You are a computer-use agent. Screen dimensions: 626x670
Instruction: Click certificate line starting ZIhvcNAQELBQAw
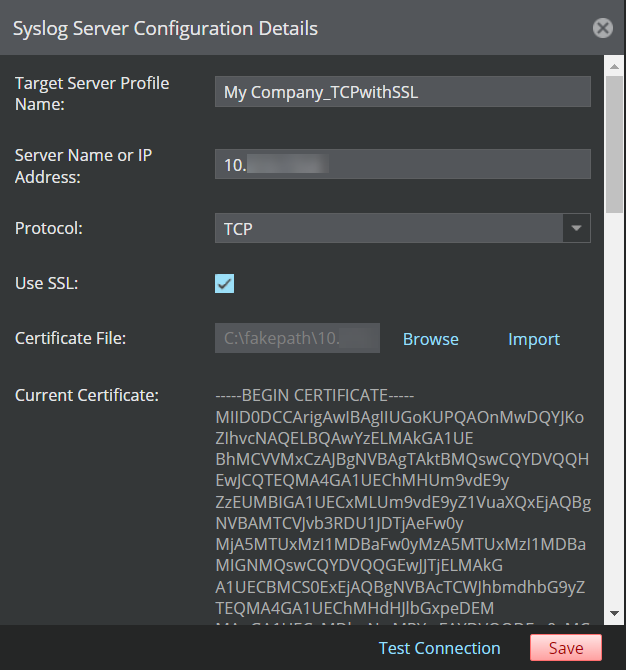pyautogui.click(x=344, y=438)
